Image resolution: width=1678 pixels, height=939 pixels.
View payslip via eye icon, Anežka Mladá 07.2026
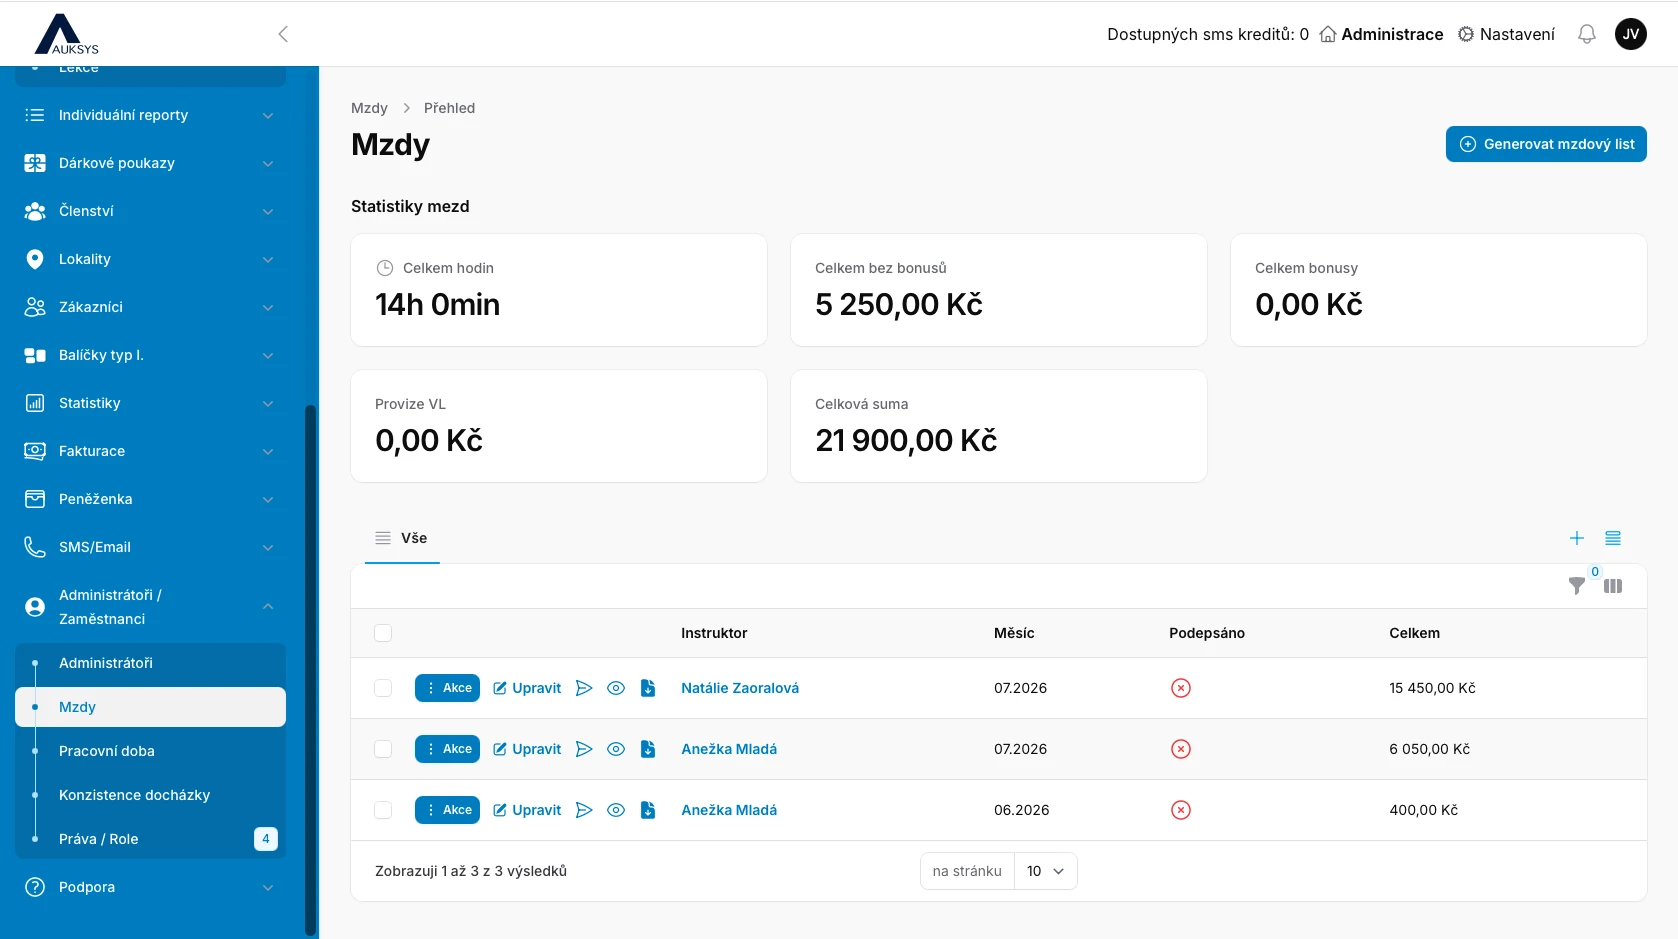(616, 749)
